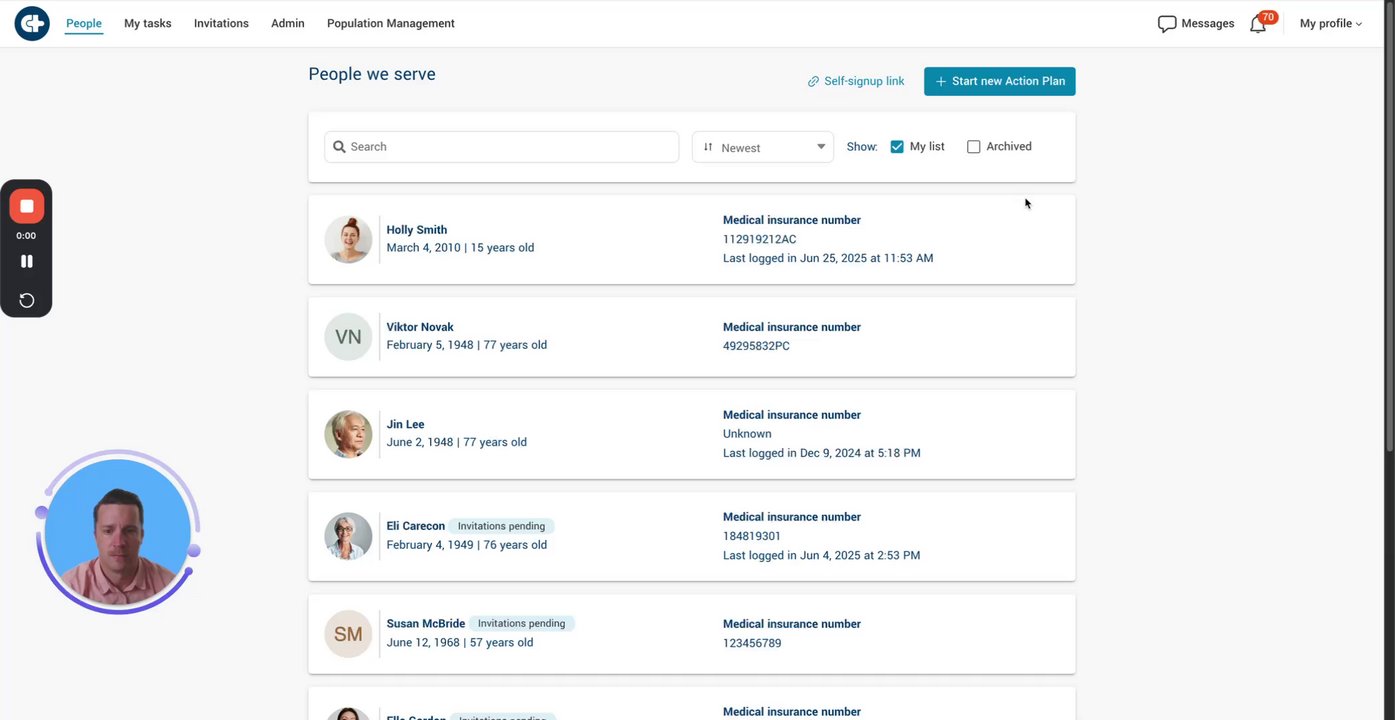Stop the screen recording

[27, 206]
